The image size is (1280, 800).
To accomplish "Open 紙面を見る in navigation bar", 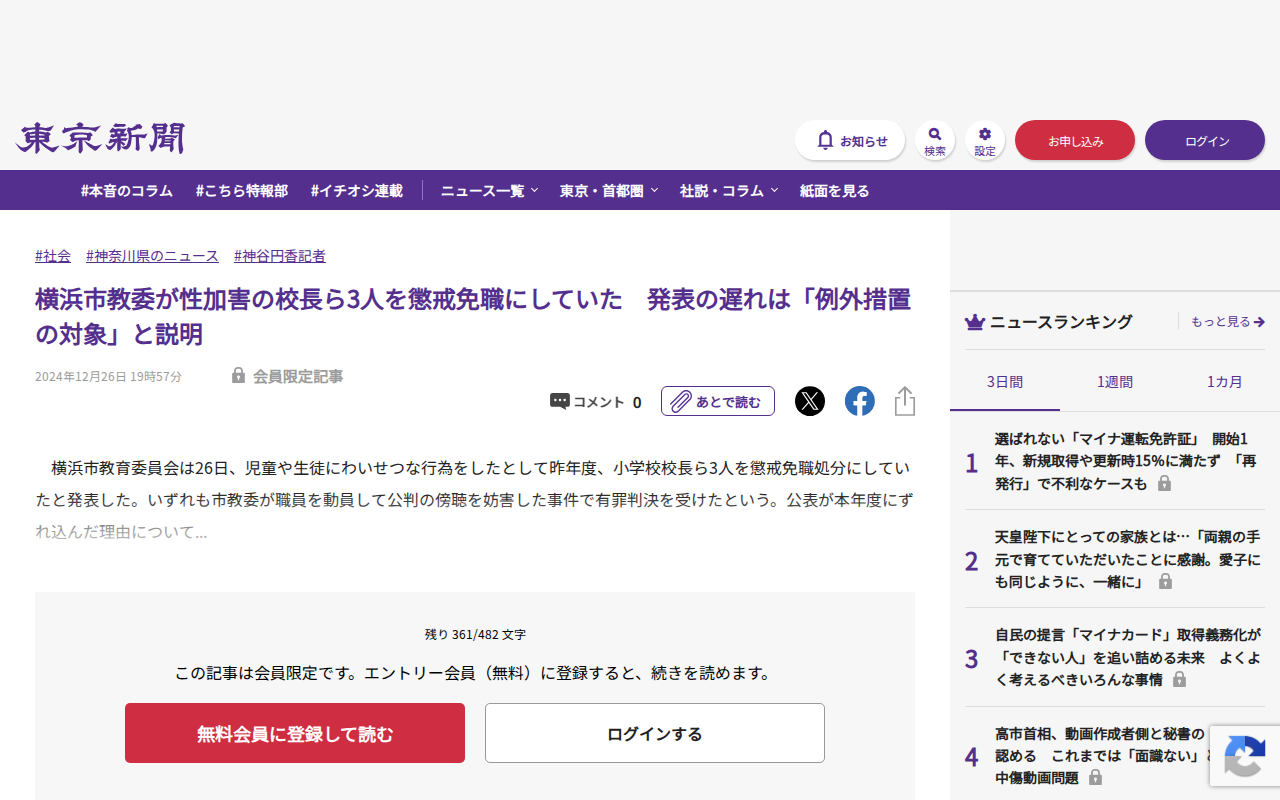I will pyautogui.click(x=835, y=190).
